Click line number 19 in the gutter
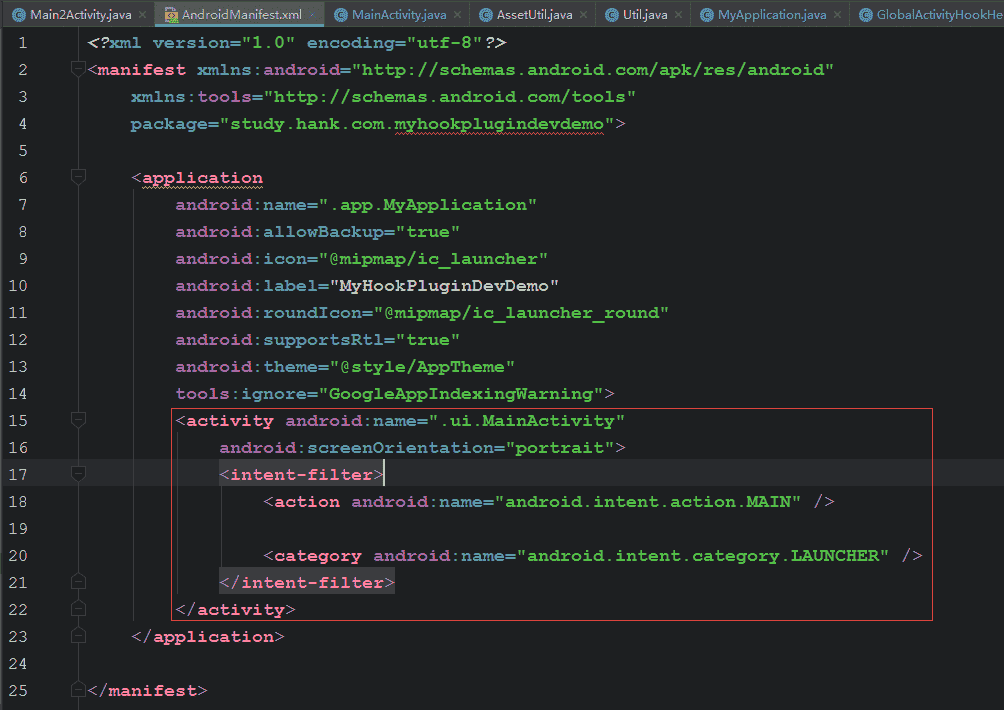 click(x=18, y=528)
